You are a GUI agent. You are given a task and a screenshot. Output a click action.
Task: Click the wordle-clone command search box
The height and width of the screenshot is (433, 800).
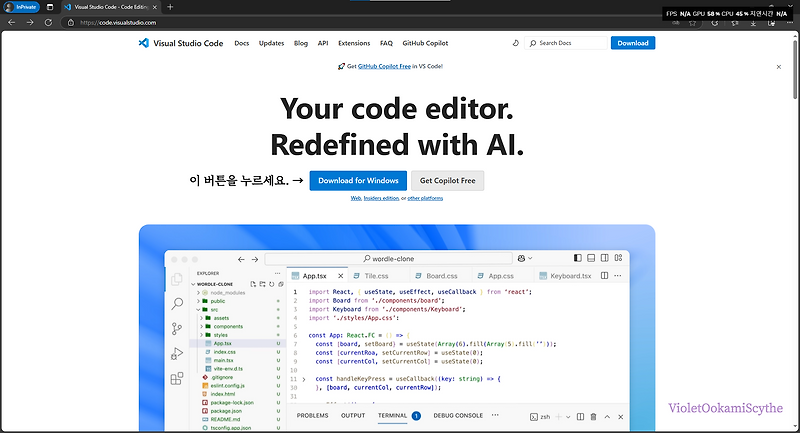(x=388, y=259)
